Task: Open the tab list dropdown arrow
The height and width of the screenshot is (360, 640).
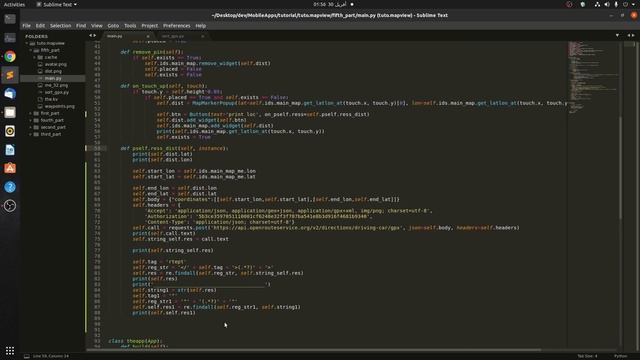Action: point(617,36)
